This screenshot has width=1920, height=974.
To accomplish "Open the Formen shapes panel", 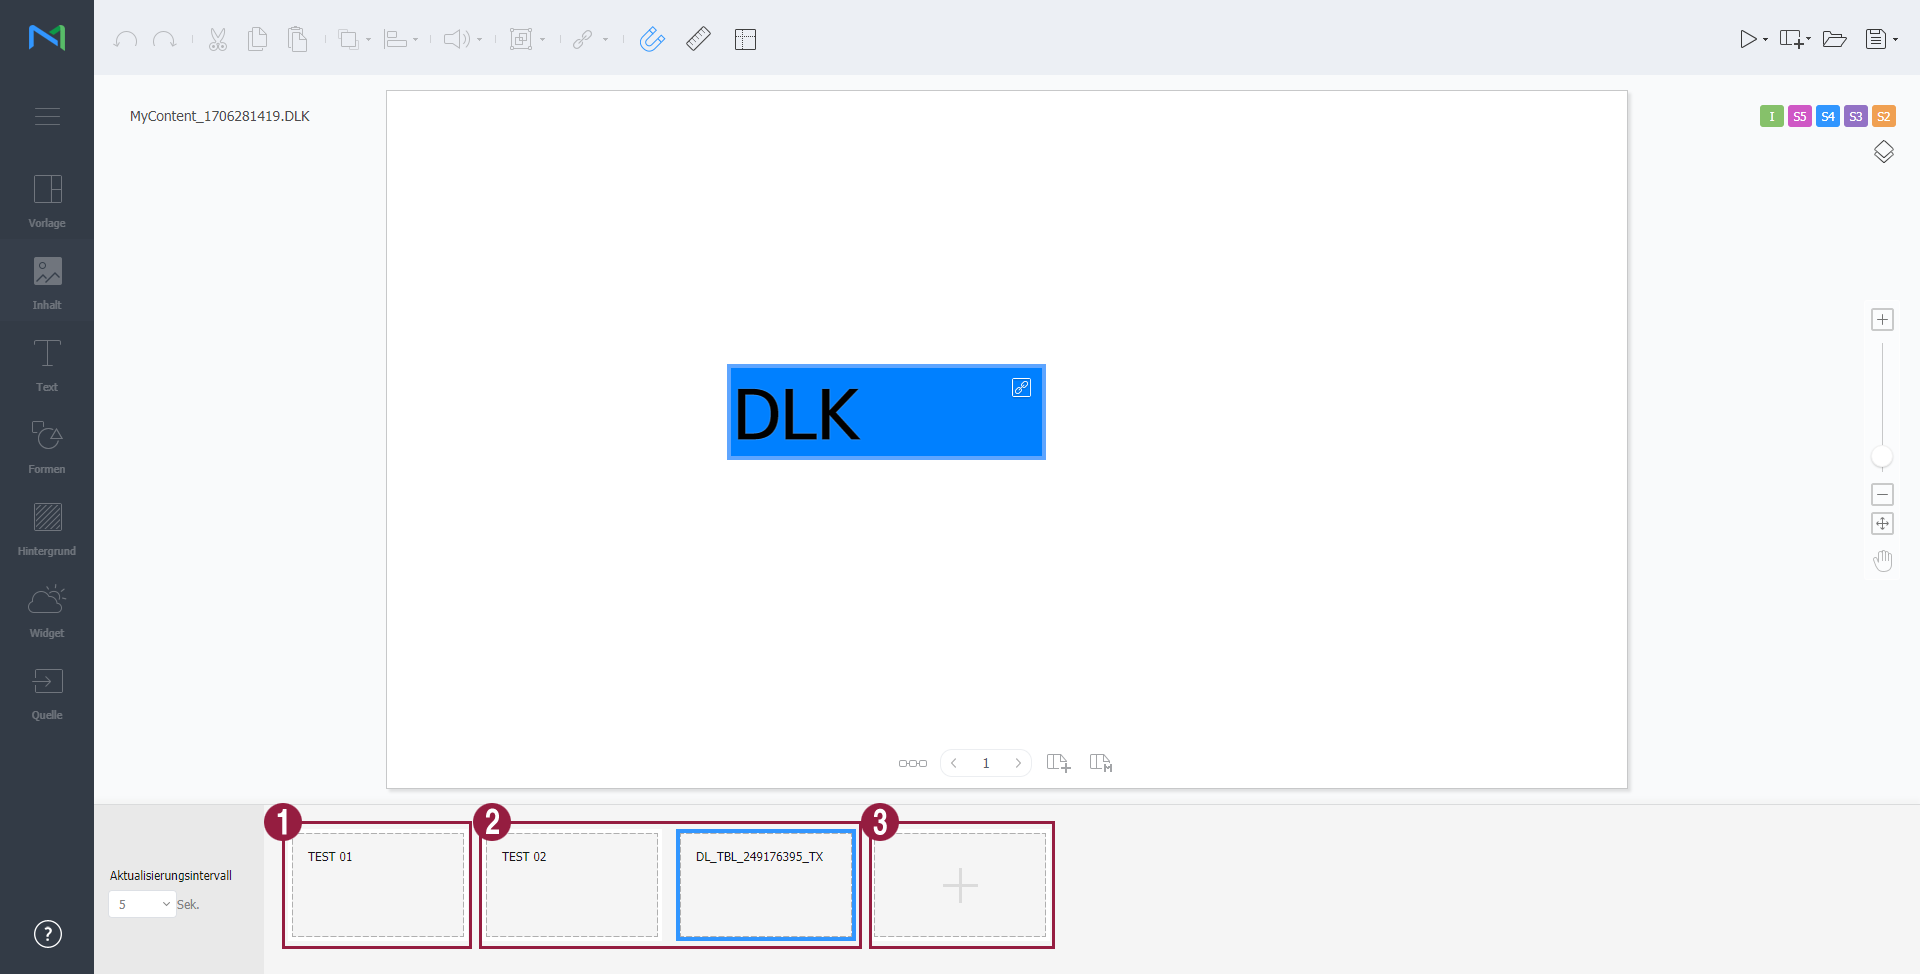I will tap(47, 447).
